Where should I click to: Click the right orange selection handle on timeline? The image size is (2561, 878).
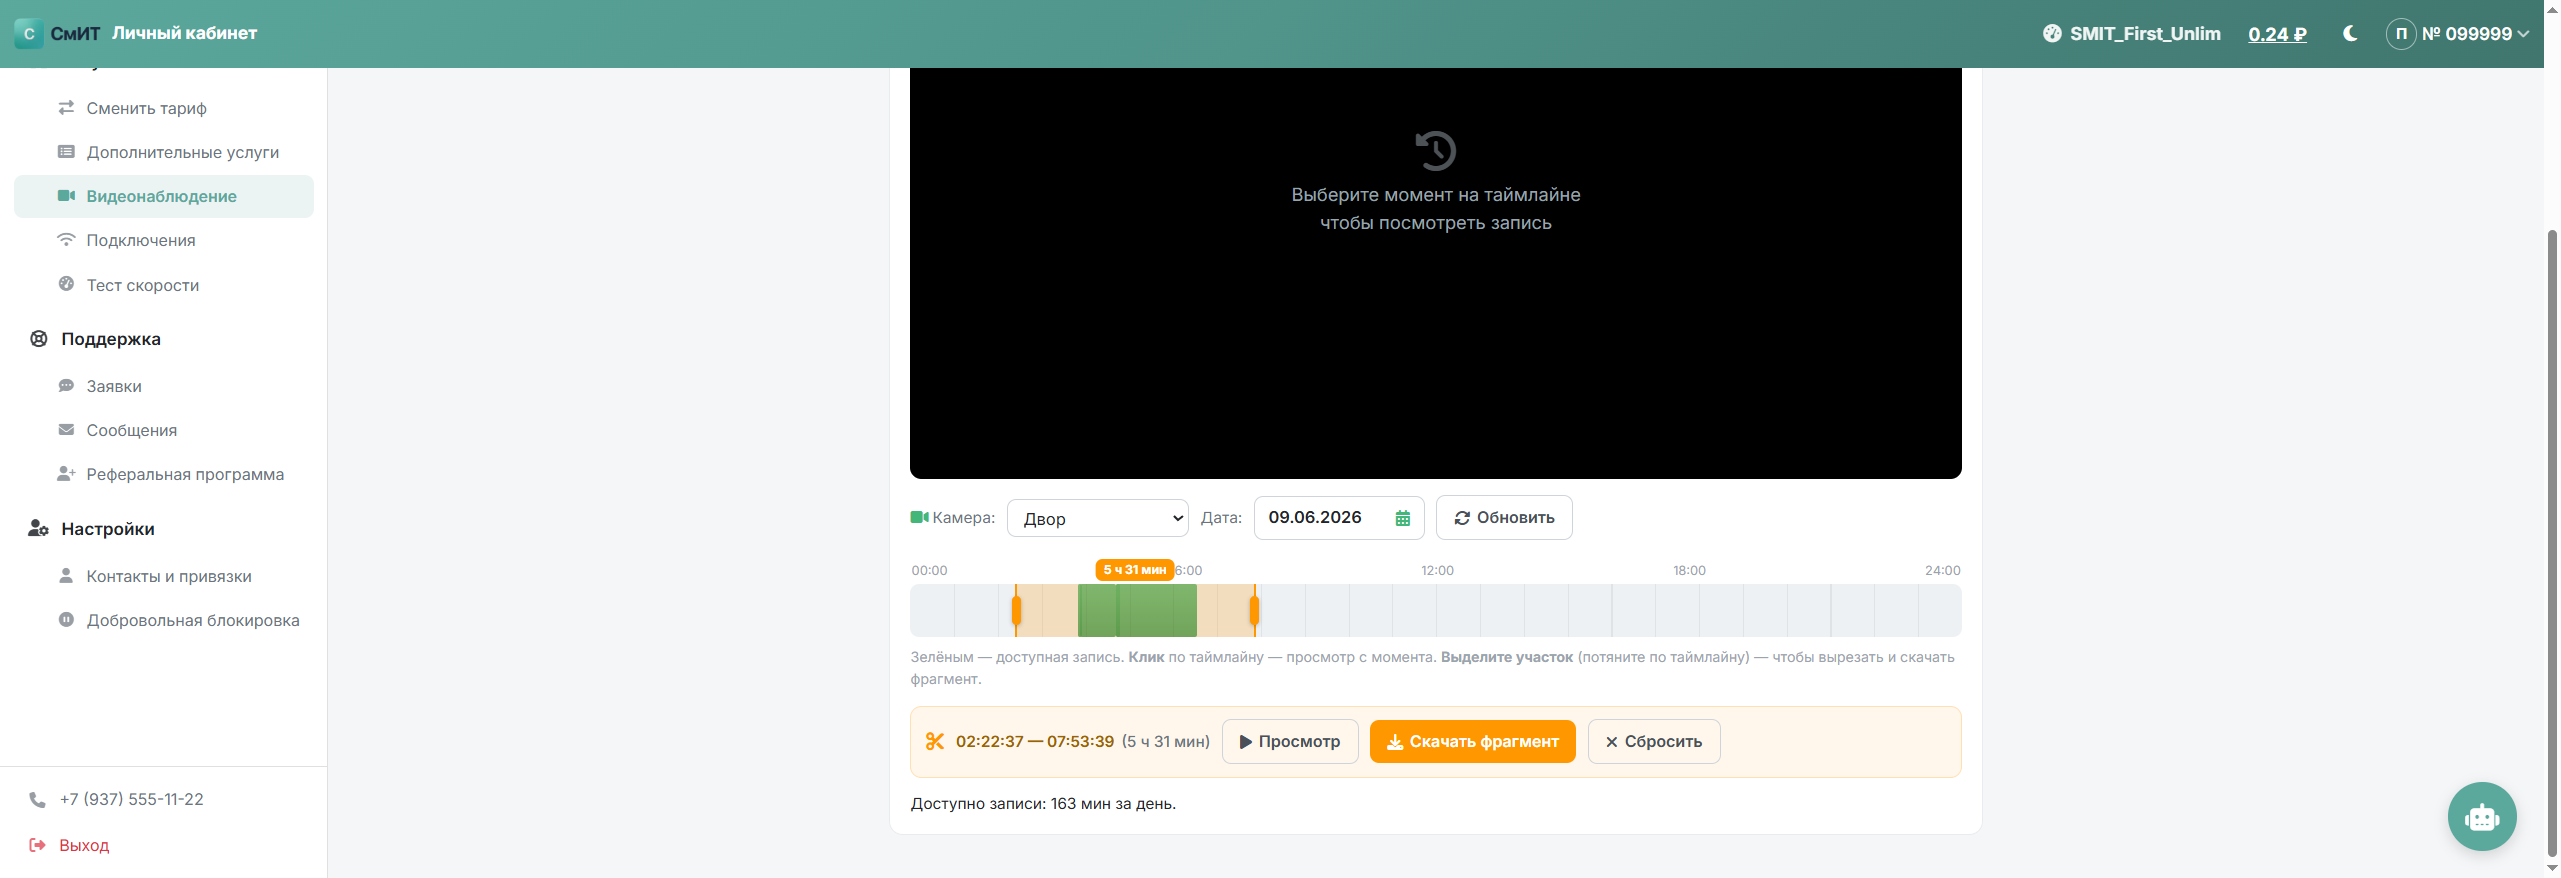(1254, 611)
